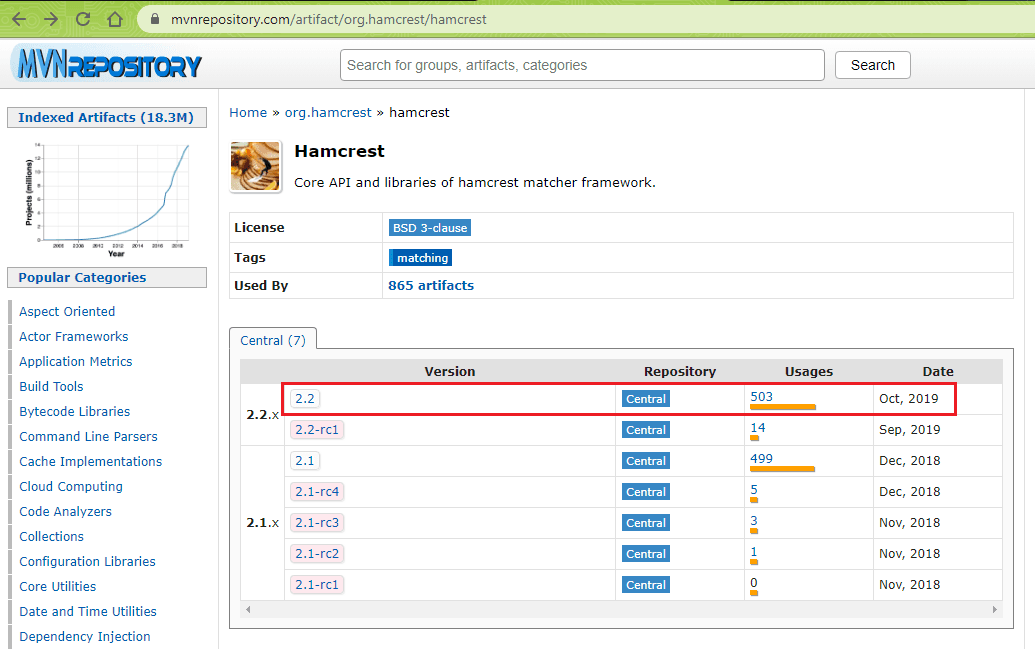Reload the page with refresh icon

point(83,19)
